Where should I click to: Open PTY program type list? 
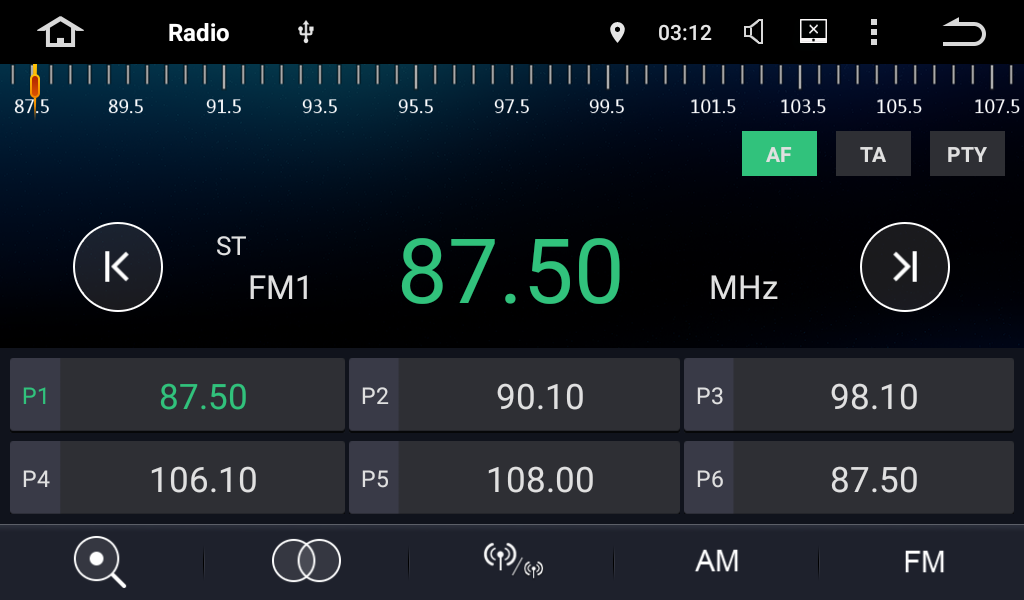pos(967,154)
